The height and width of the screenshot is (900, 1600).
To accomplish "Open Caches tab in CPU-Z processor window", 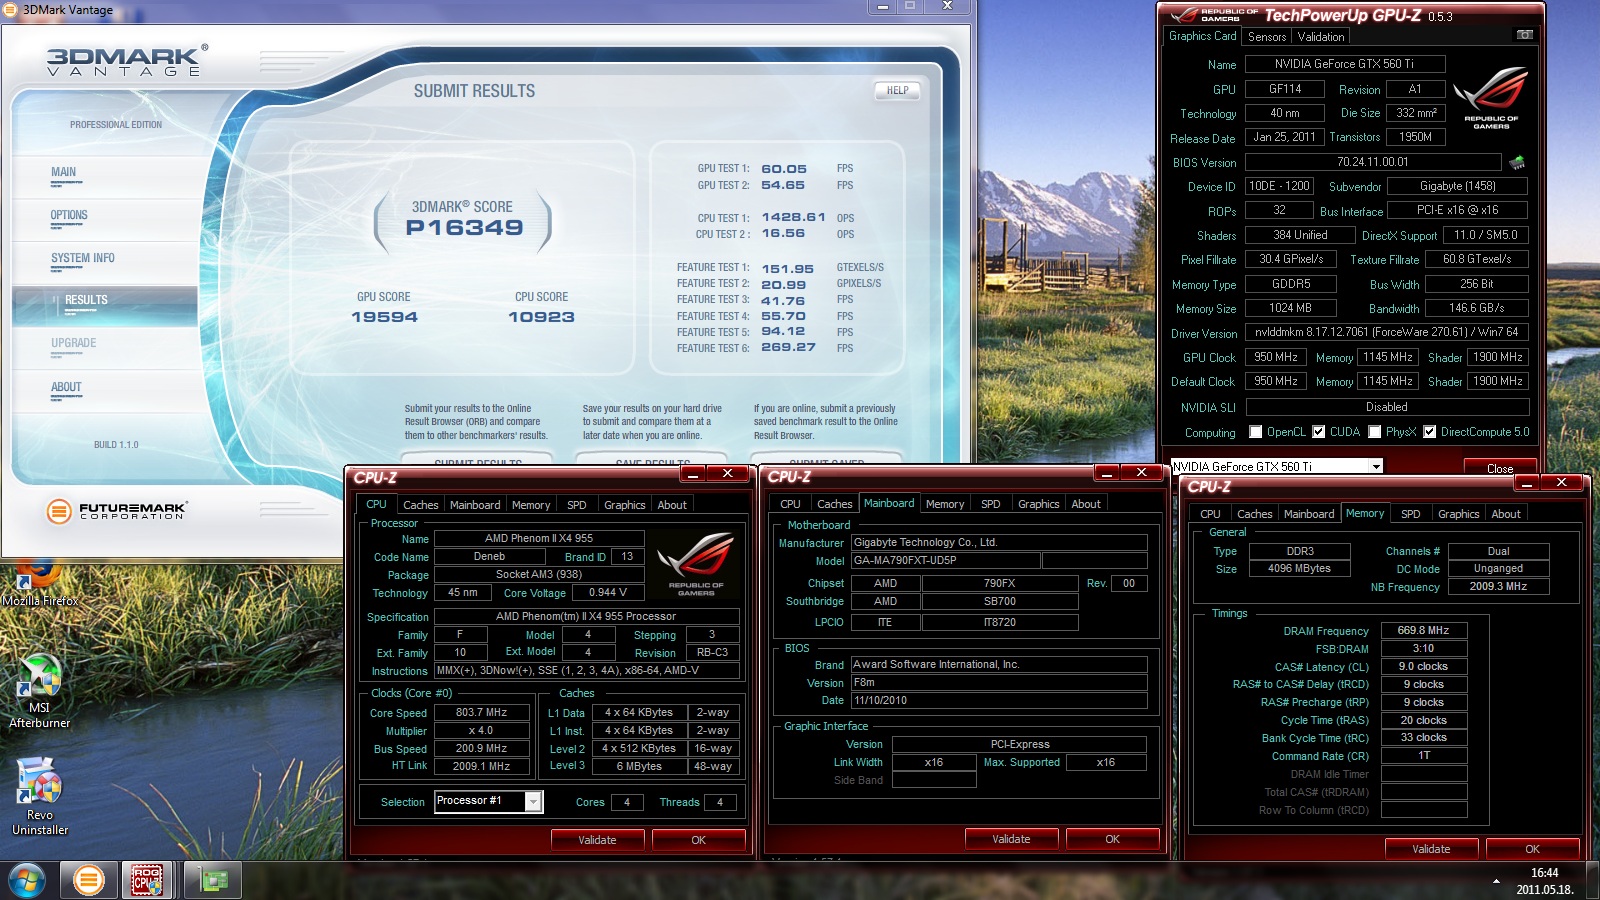I will click(x=421, y=505).
